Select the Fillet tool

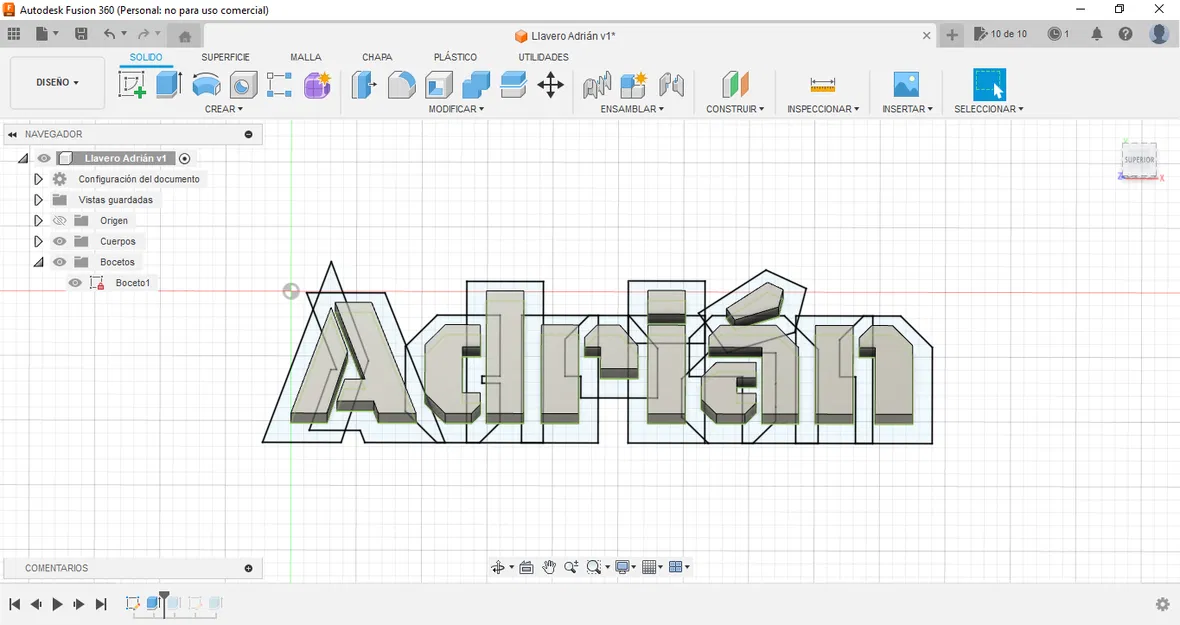tap(401, 85)
